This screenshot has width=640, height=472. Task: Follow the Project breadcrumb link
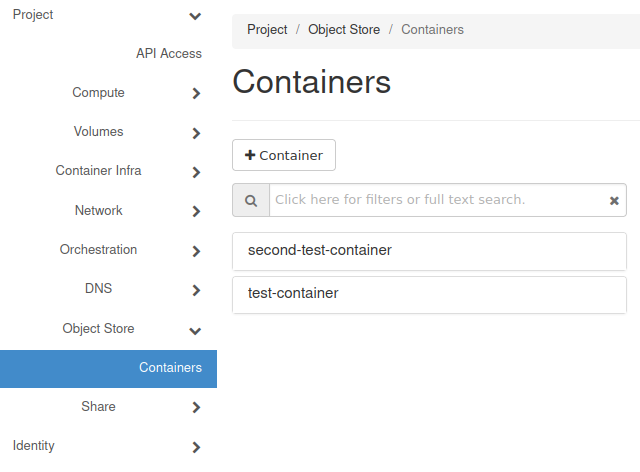(267, 30)
